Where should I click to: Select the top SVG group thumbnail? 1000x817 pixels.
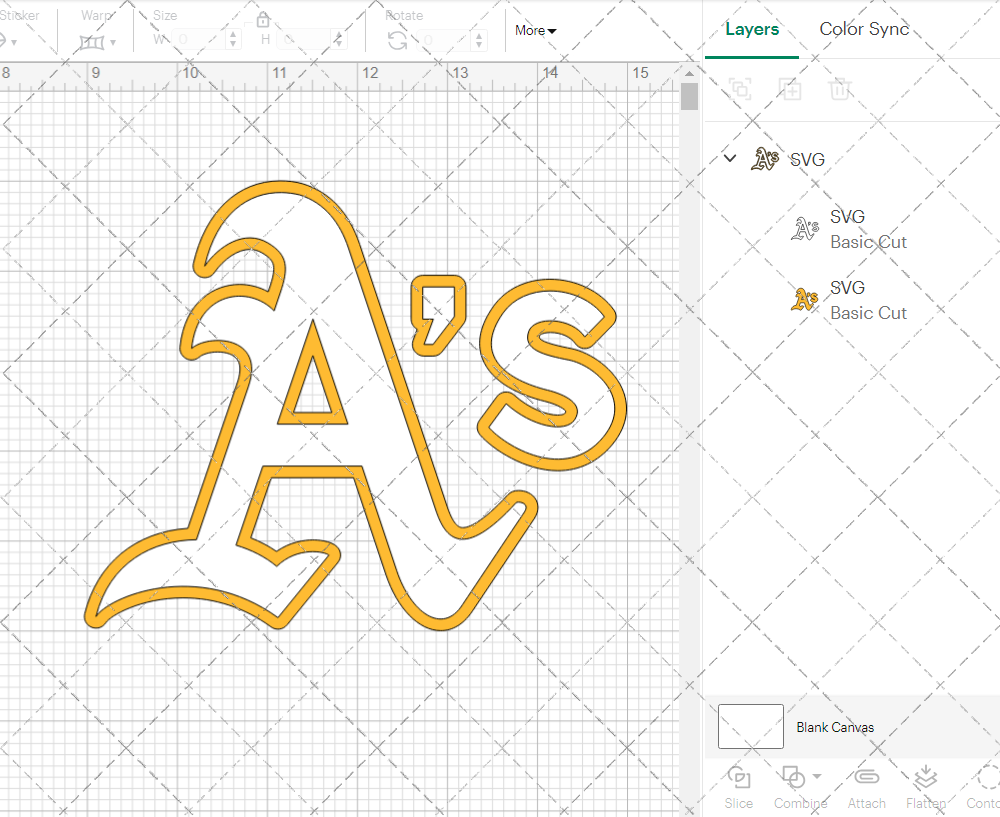point(765,159)
